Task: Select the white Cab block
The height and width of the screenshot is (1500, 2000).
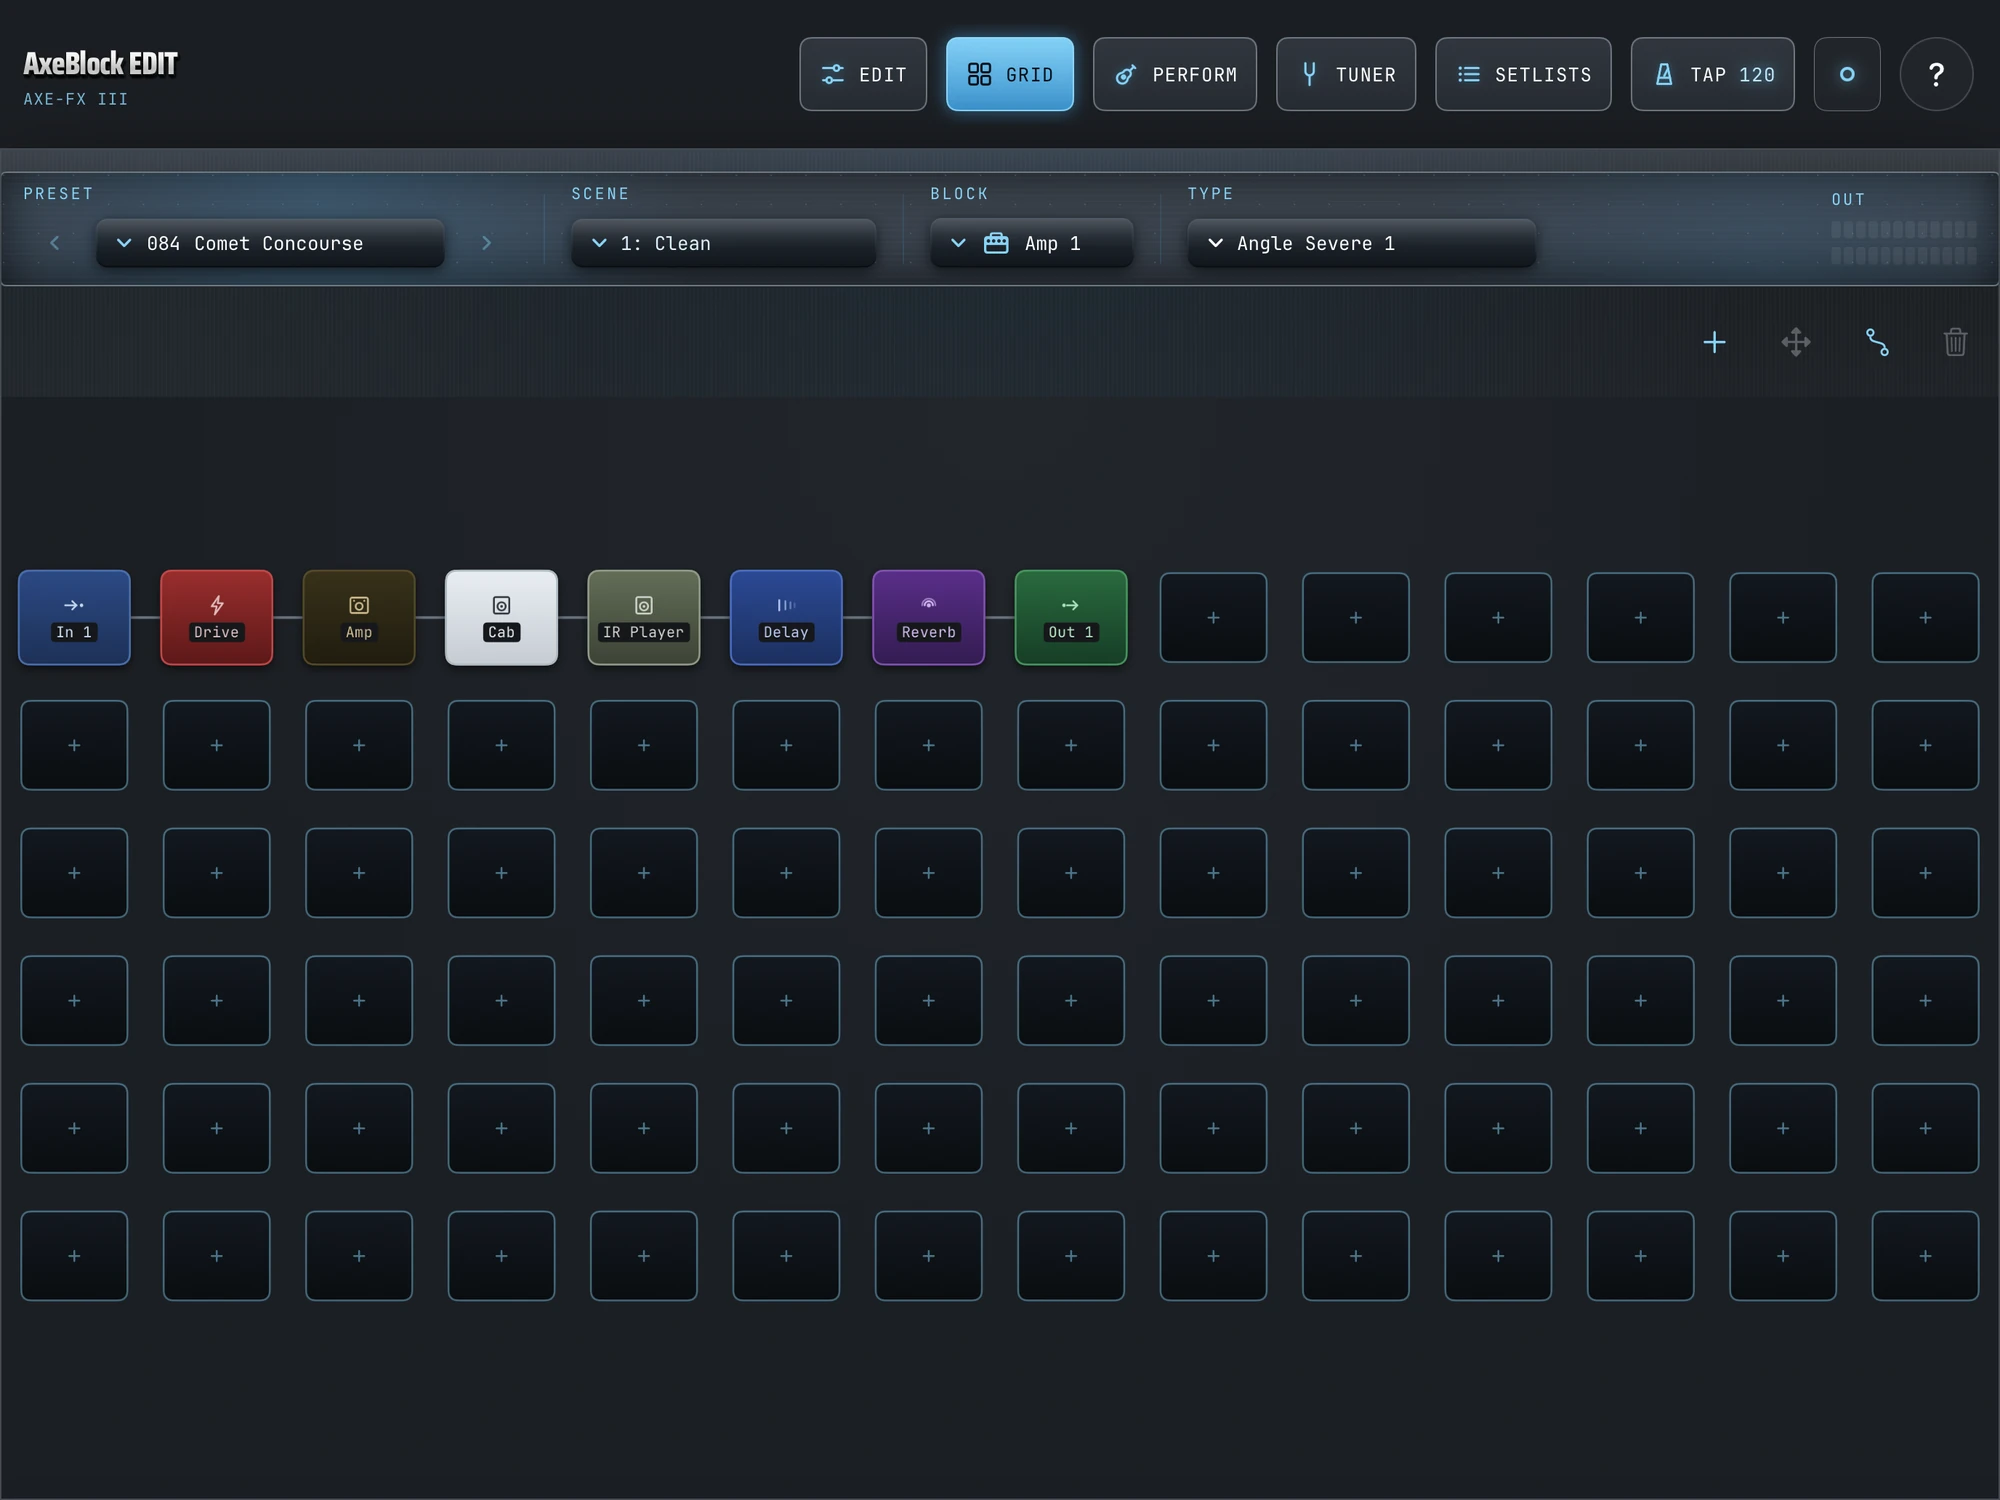Action: (501, 617)
